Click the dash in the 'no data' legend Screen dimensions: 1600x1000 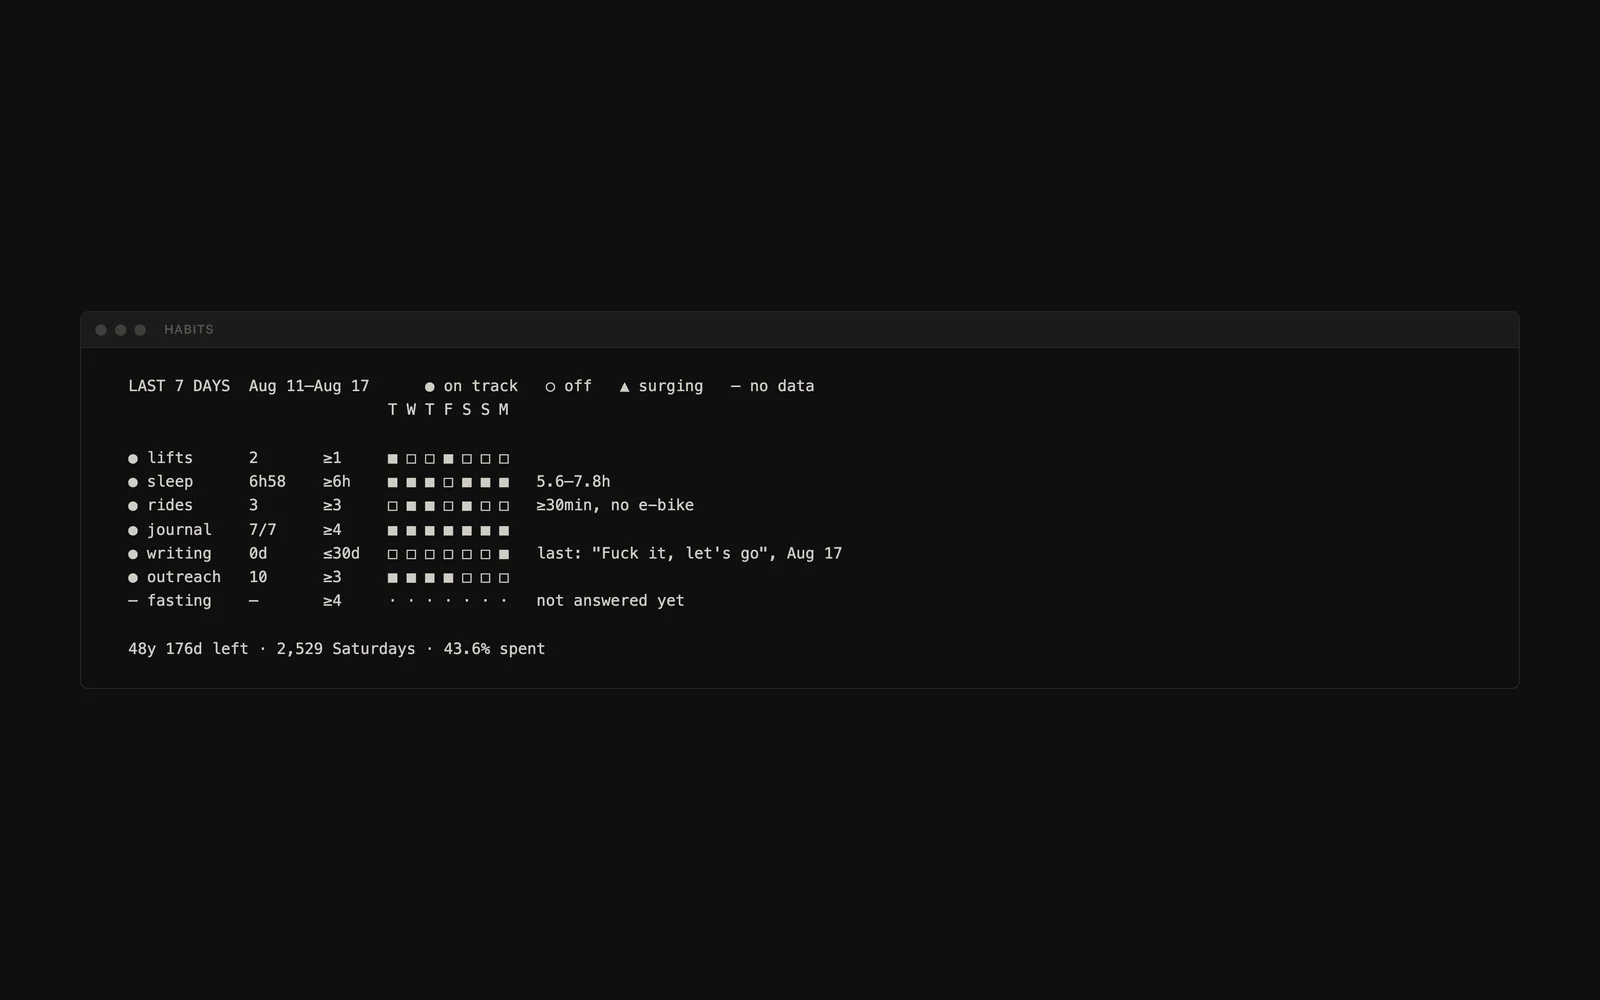(736, 386)
